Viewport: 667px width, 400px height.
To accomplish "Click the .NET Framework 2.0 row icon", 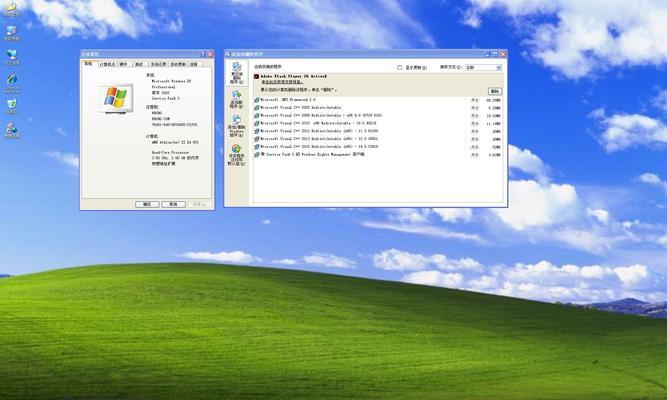I will coord(257,100).
